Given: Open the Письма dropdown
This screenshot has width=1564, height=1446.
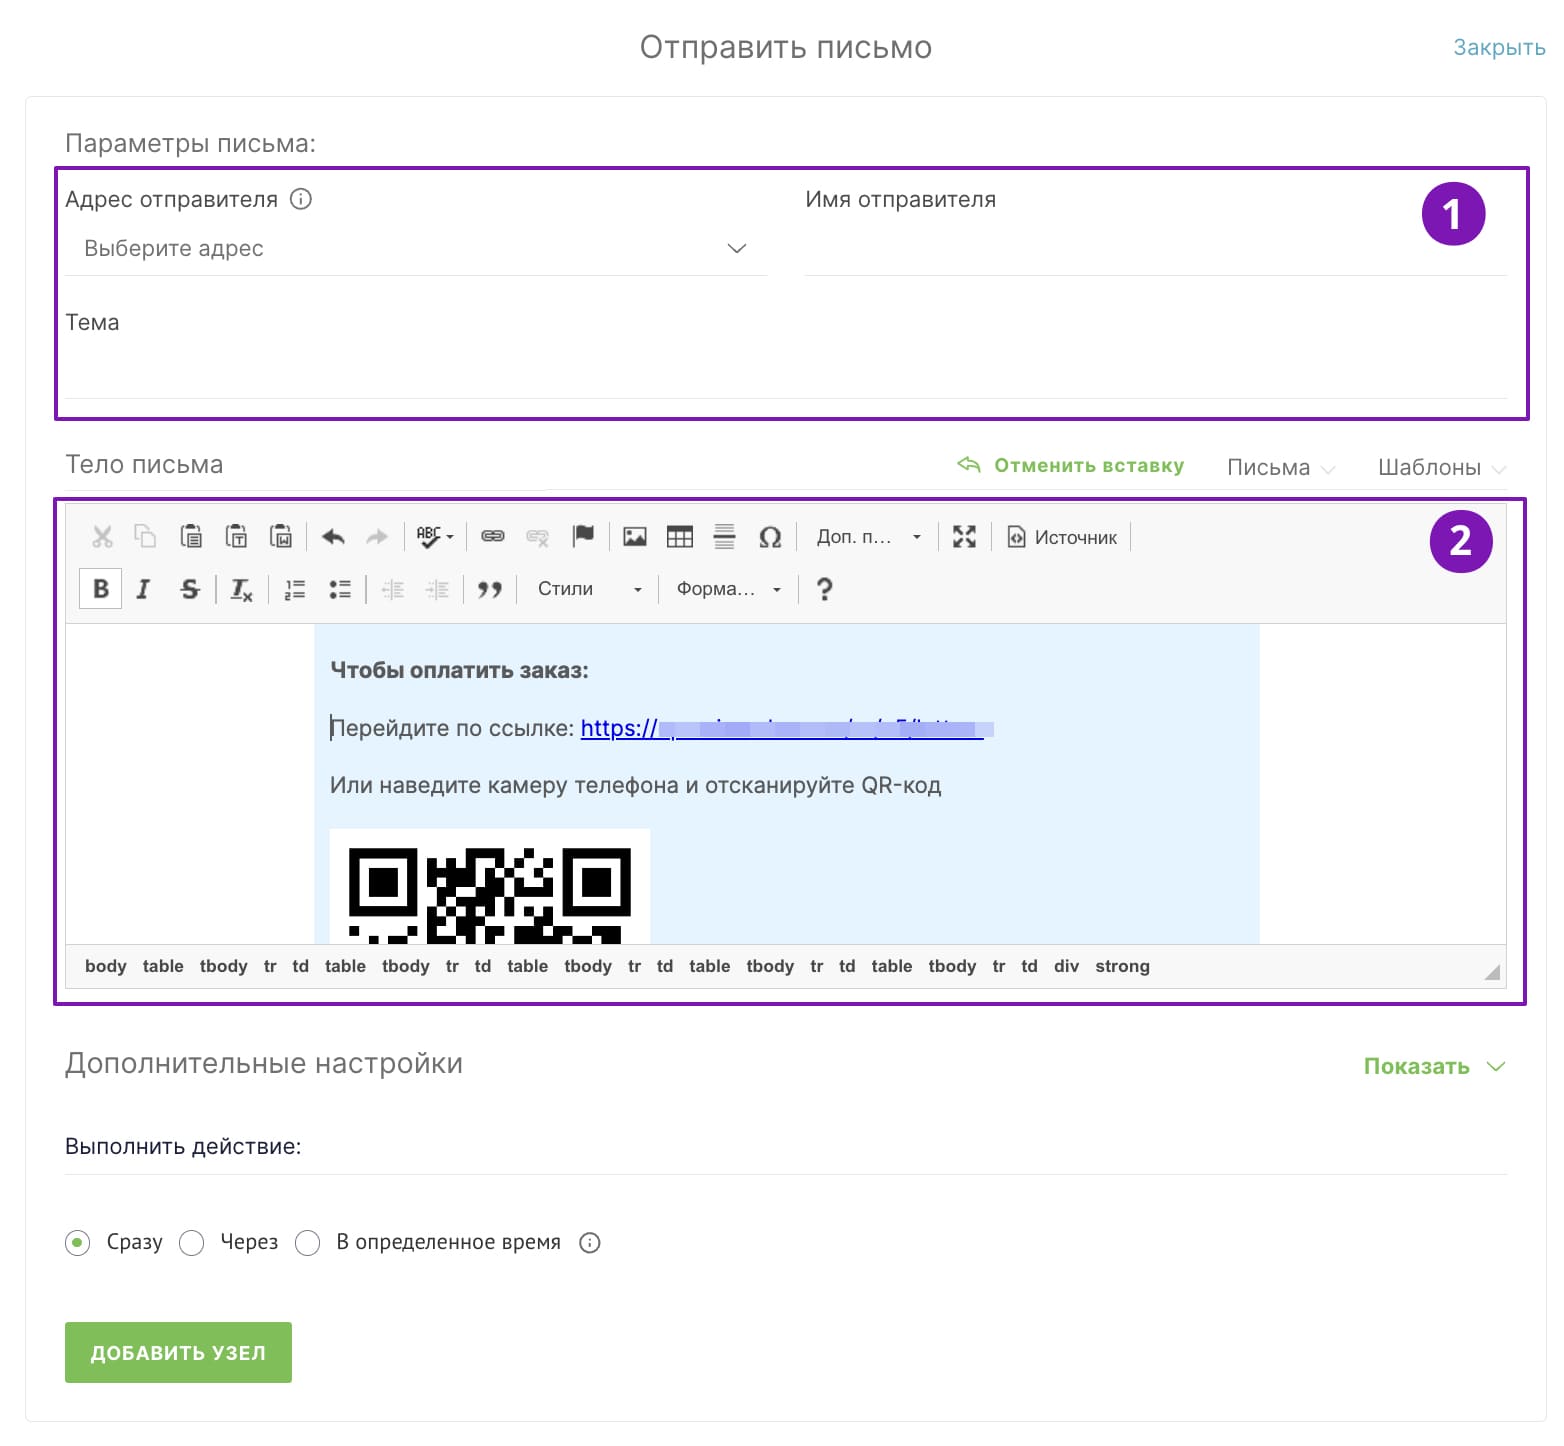Looking at the screenshot, I should click(x=1280, y=467).
